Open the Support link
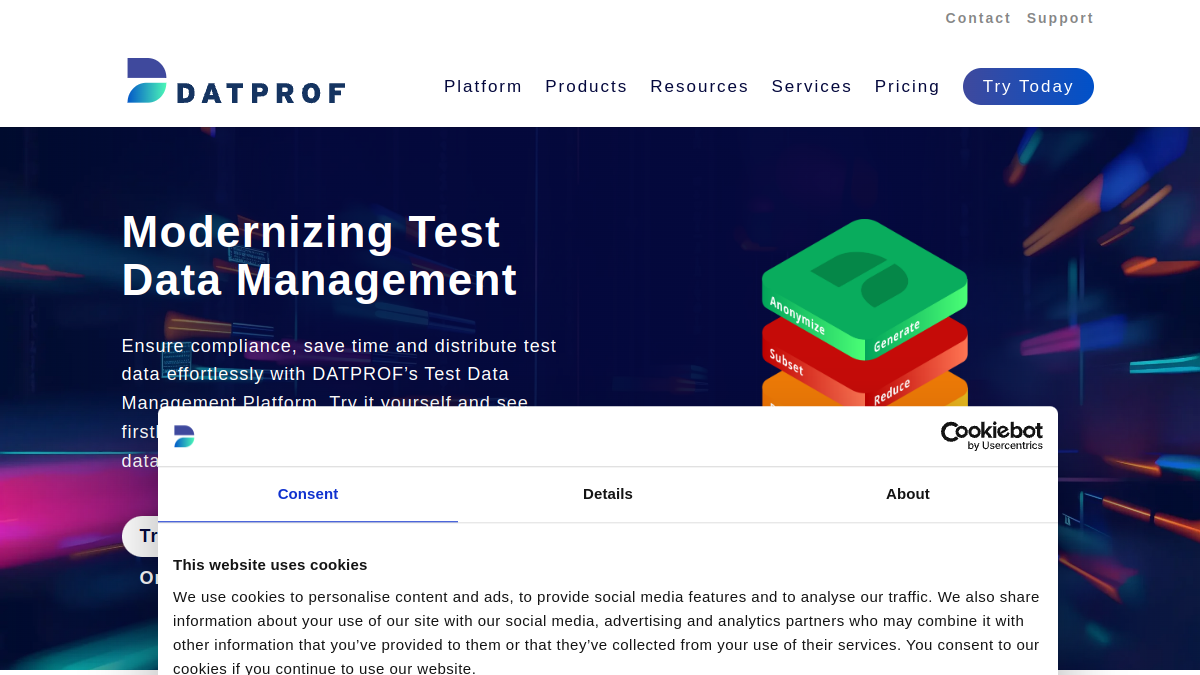The image size is (1200, 675). [x=1060, y=18]
